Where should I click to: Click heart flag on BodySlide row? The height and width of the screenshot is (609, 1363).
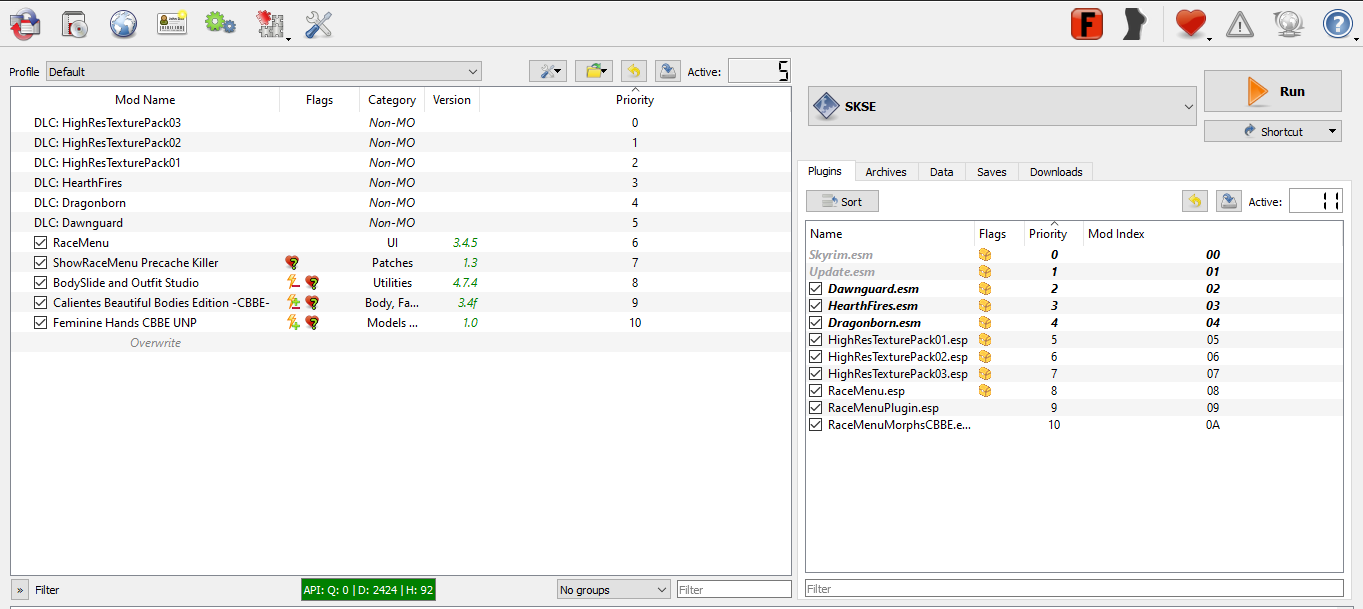pyautogui.click(x=312, y=283)
